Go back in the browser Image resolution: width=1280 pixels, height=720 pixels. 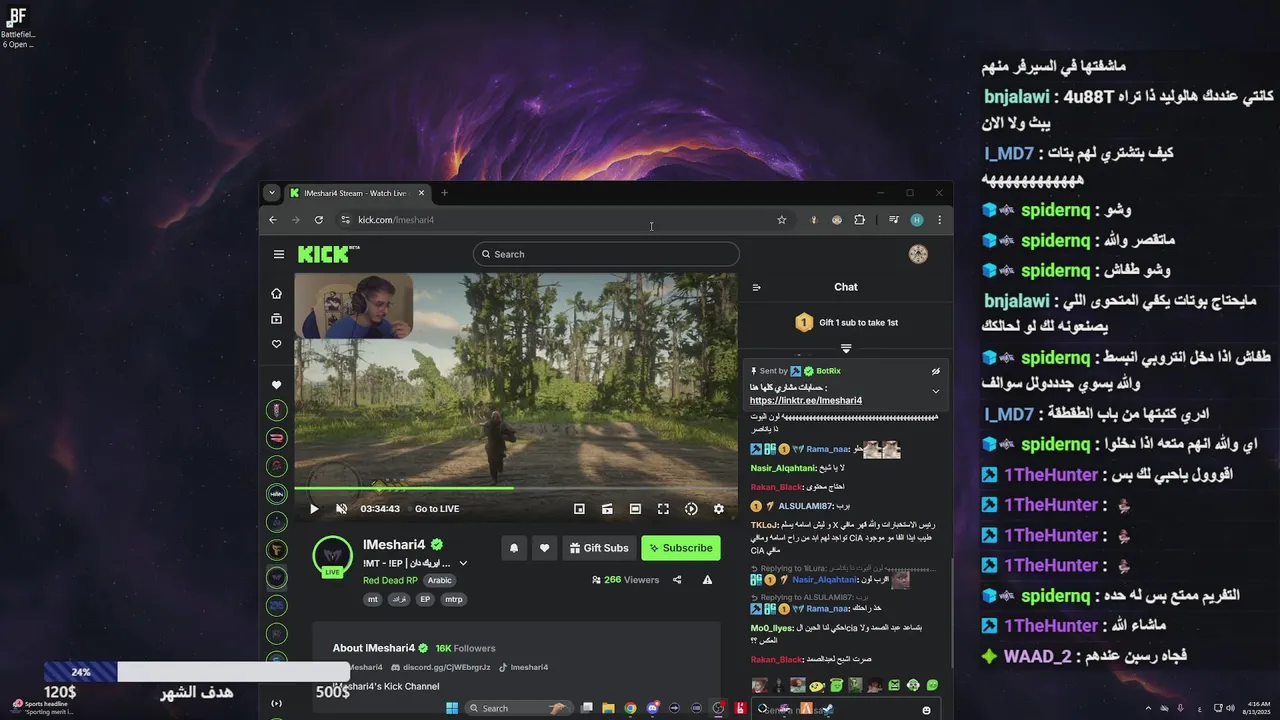pos(273,220)
